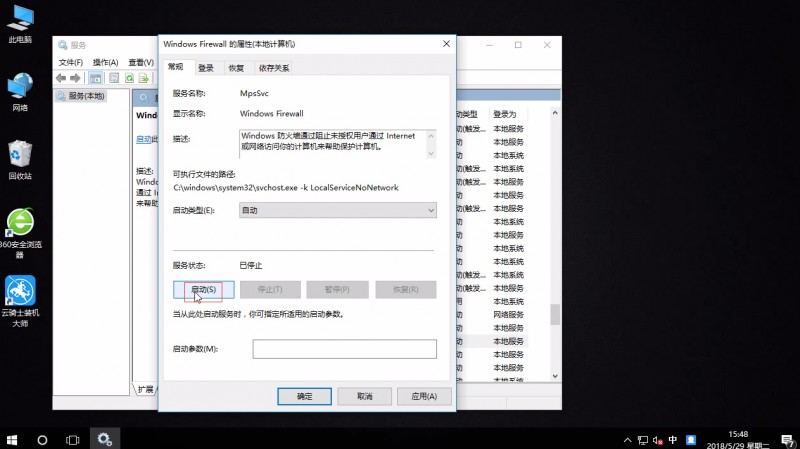Screen dimensions: 800x449
Task: Show hidden tray icons with the chevron
Action: 628,440
